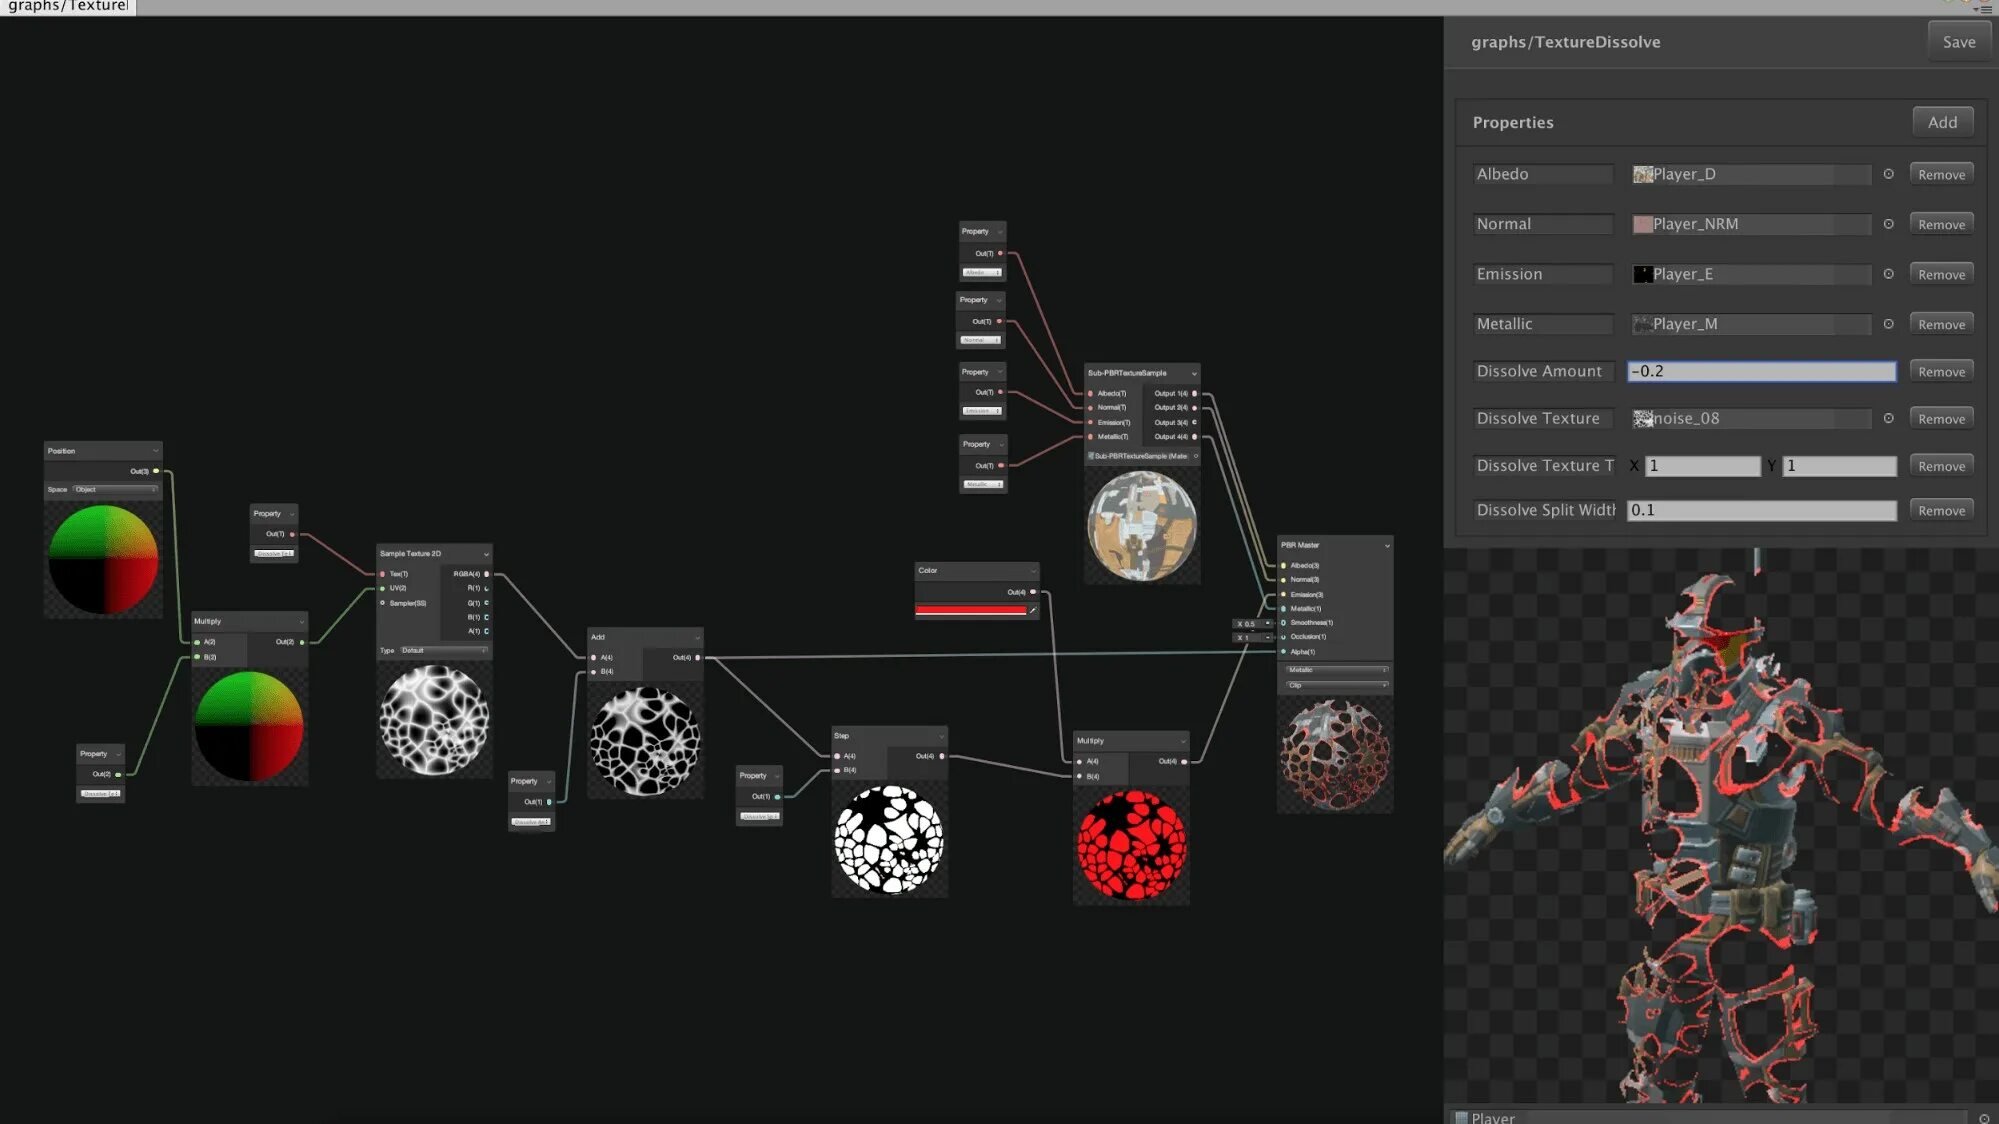The width and height of the screenshot is (1999, 1124).
Task: Click the RGBA(4) output port on Sample Texture 2D
Action: [487, 574]
